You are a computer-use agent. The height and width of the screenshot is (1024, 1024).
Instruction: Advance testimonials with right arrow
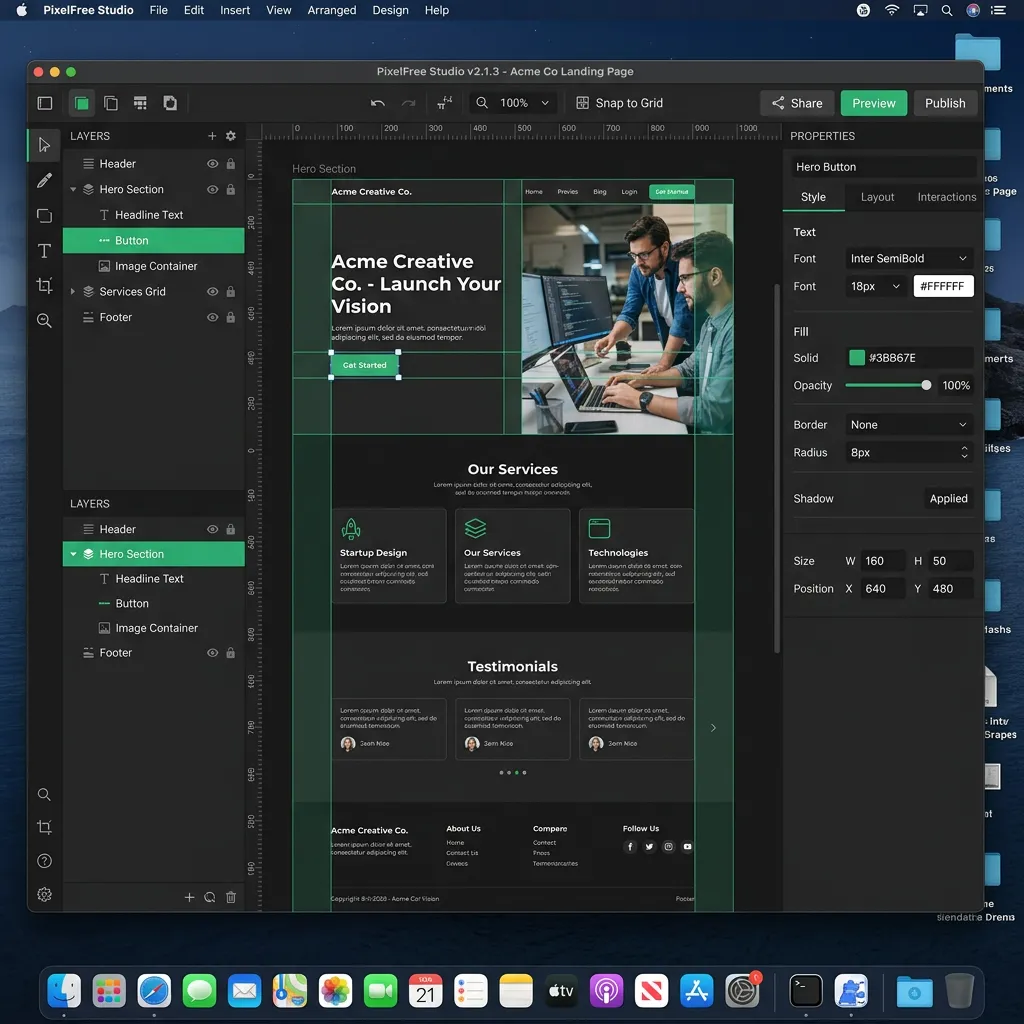[x=713, y=728]
